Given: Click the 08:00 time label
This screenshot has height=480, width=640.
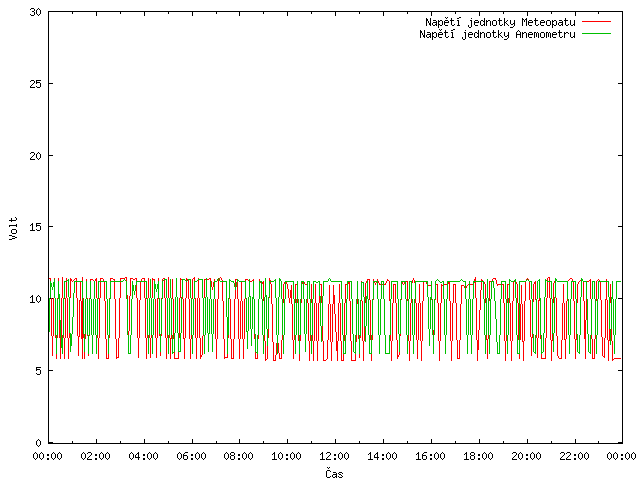Looking at the screenshot, I should 239,456.
